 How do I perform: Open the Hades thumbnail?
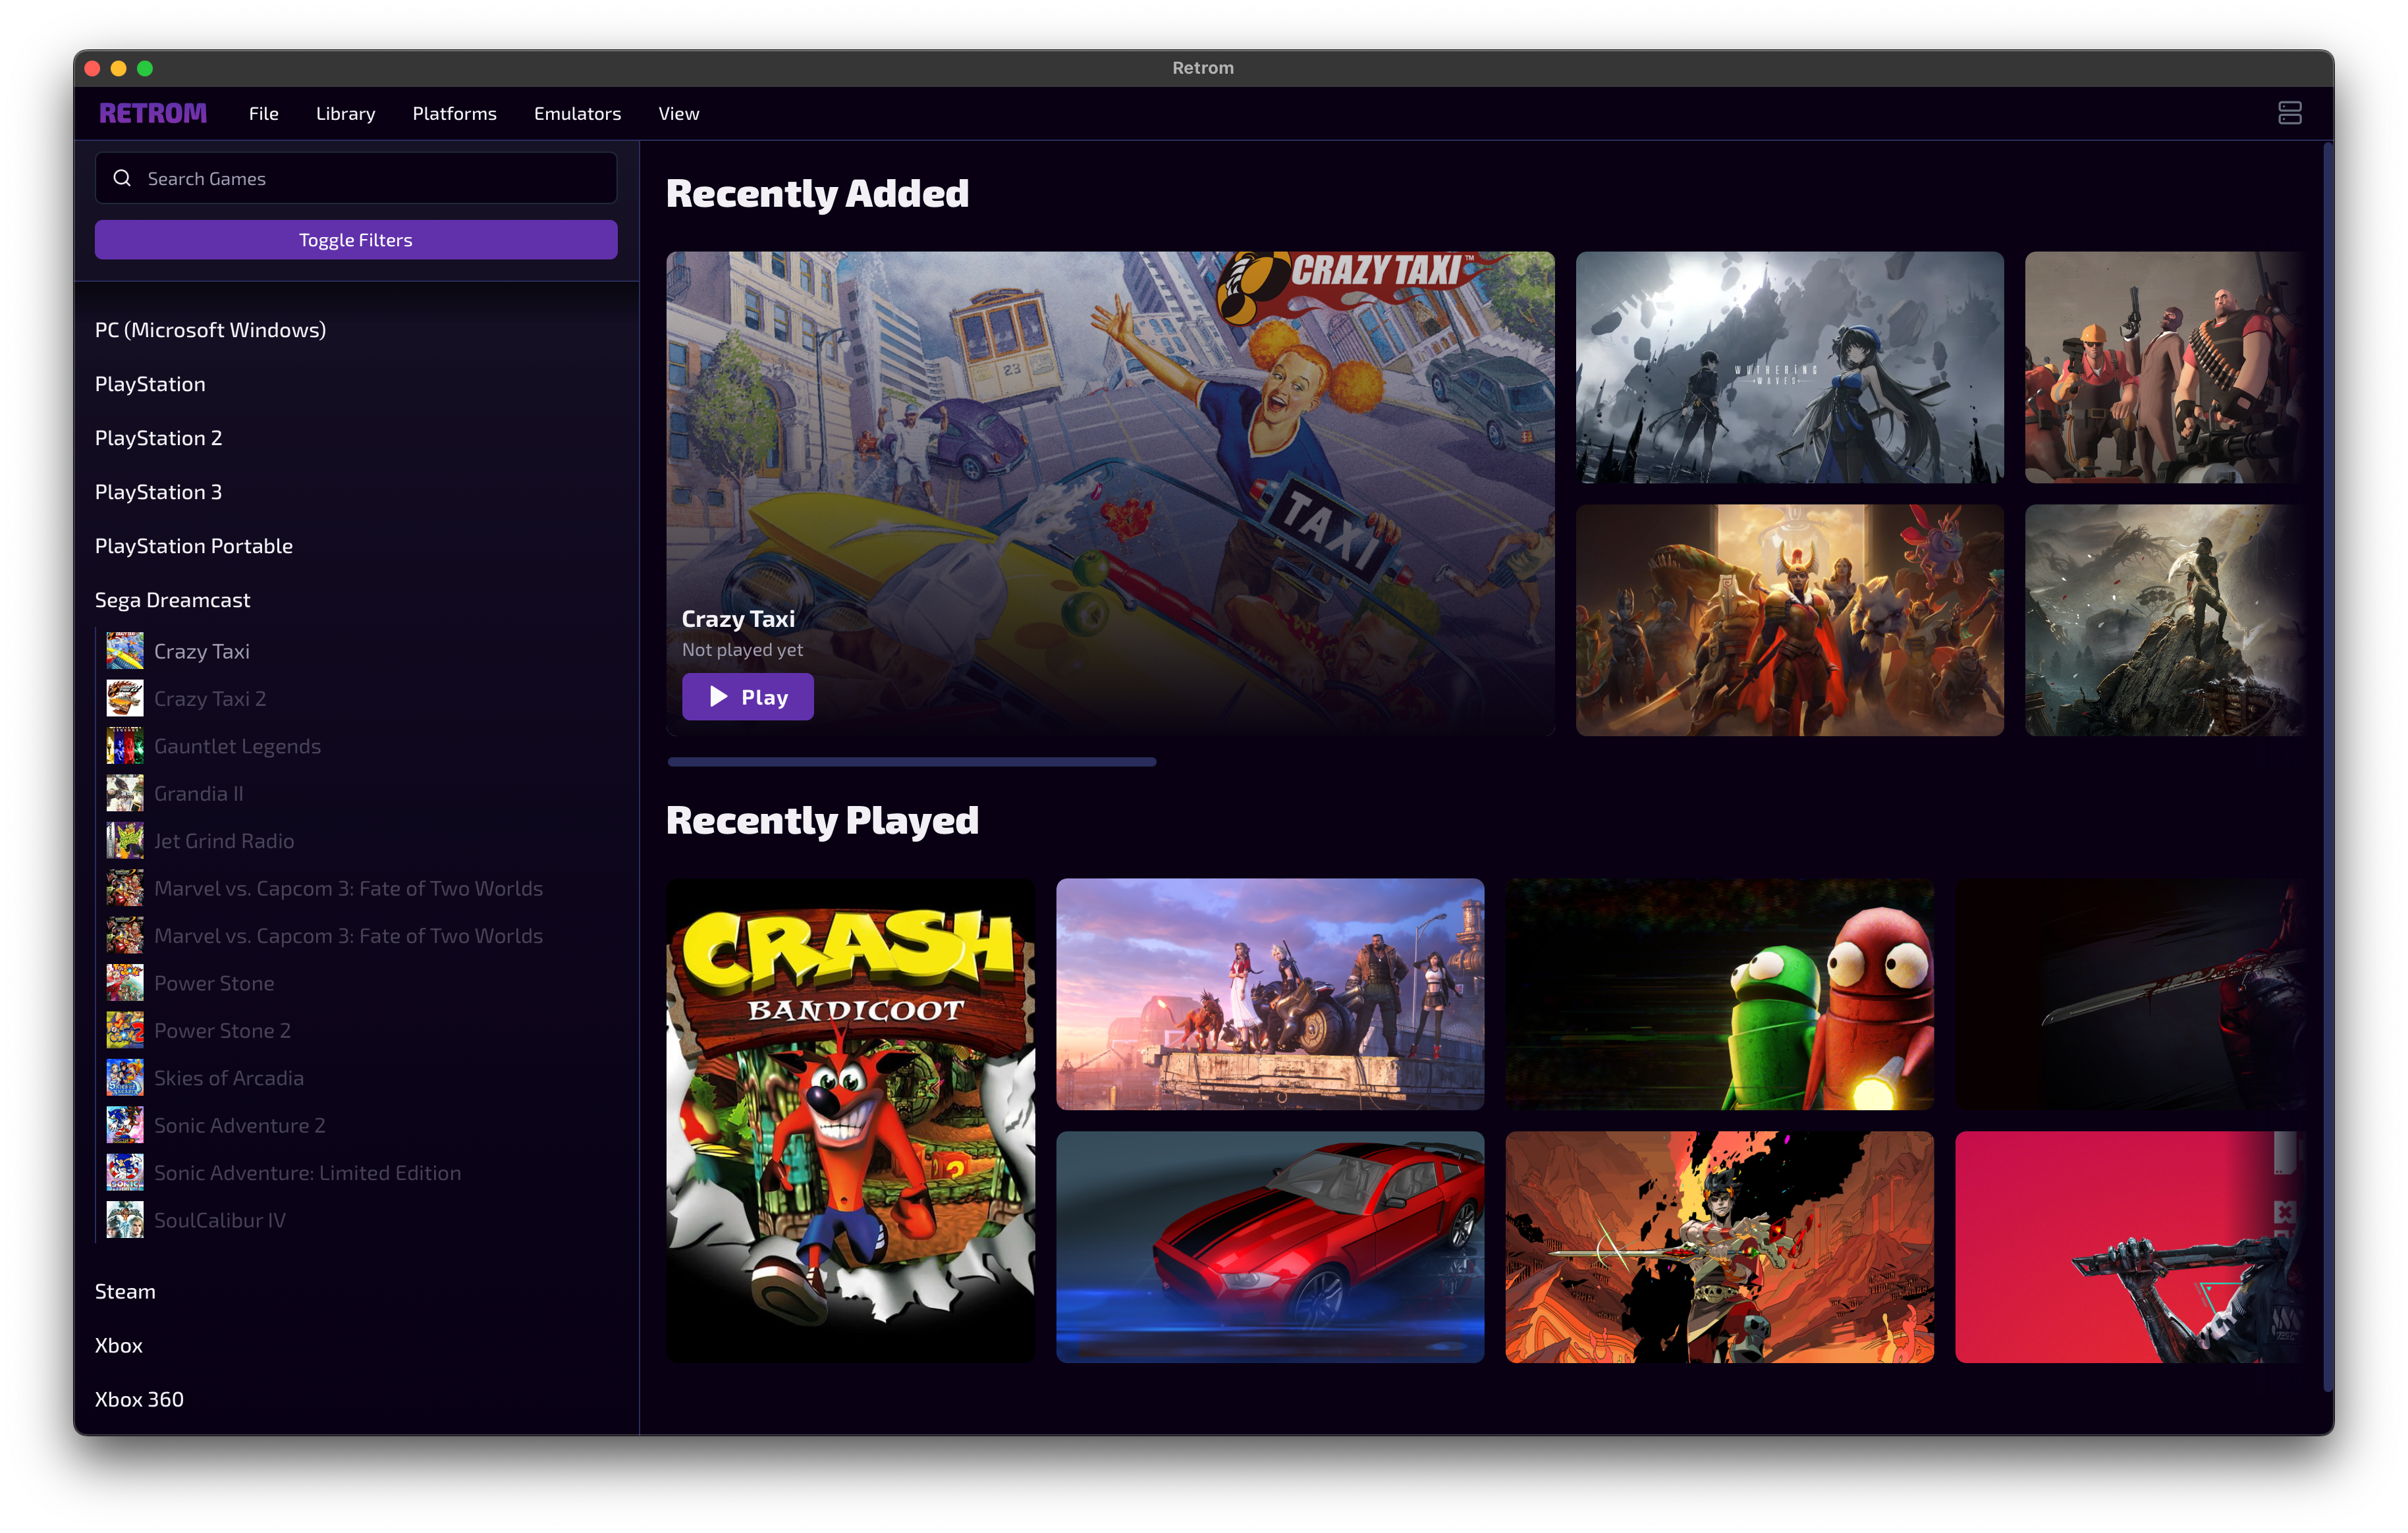1719,1247
